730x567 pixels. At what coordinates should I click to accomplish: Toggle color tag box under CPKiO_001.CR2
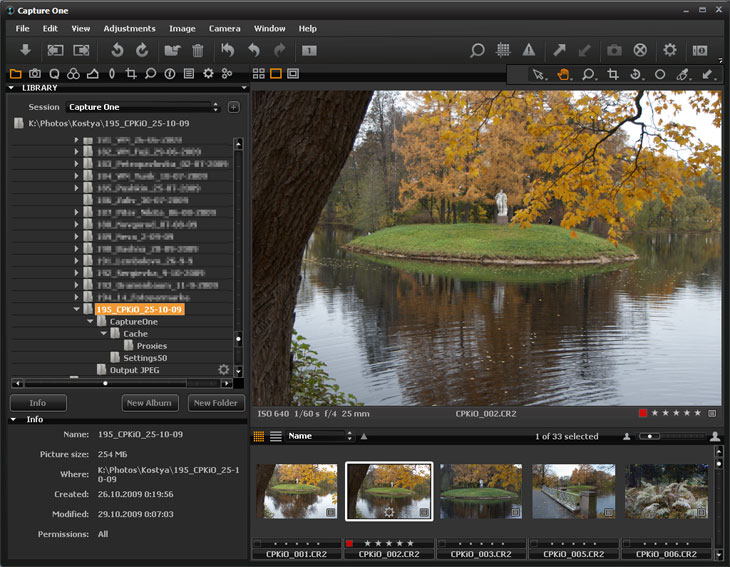coord(257,543)
